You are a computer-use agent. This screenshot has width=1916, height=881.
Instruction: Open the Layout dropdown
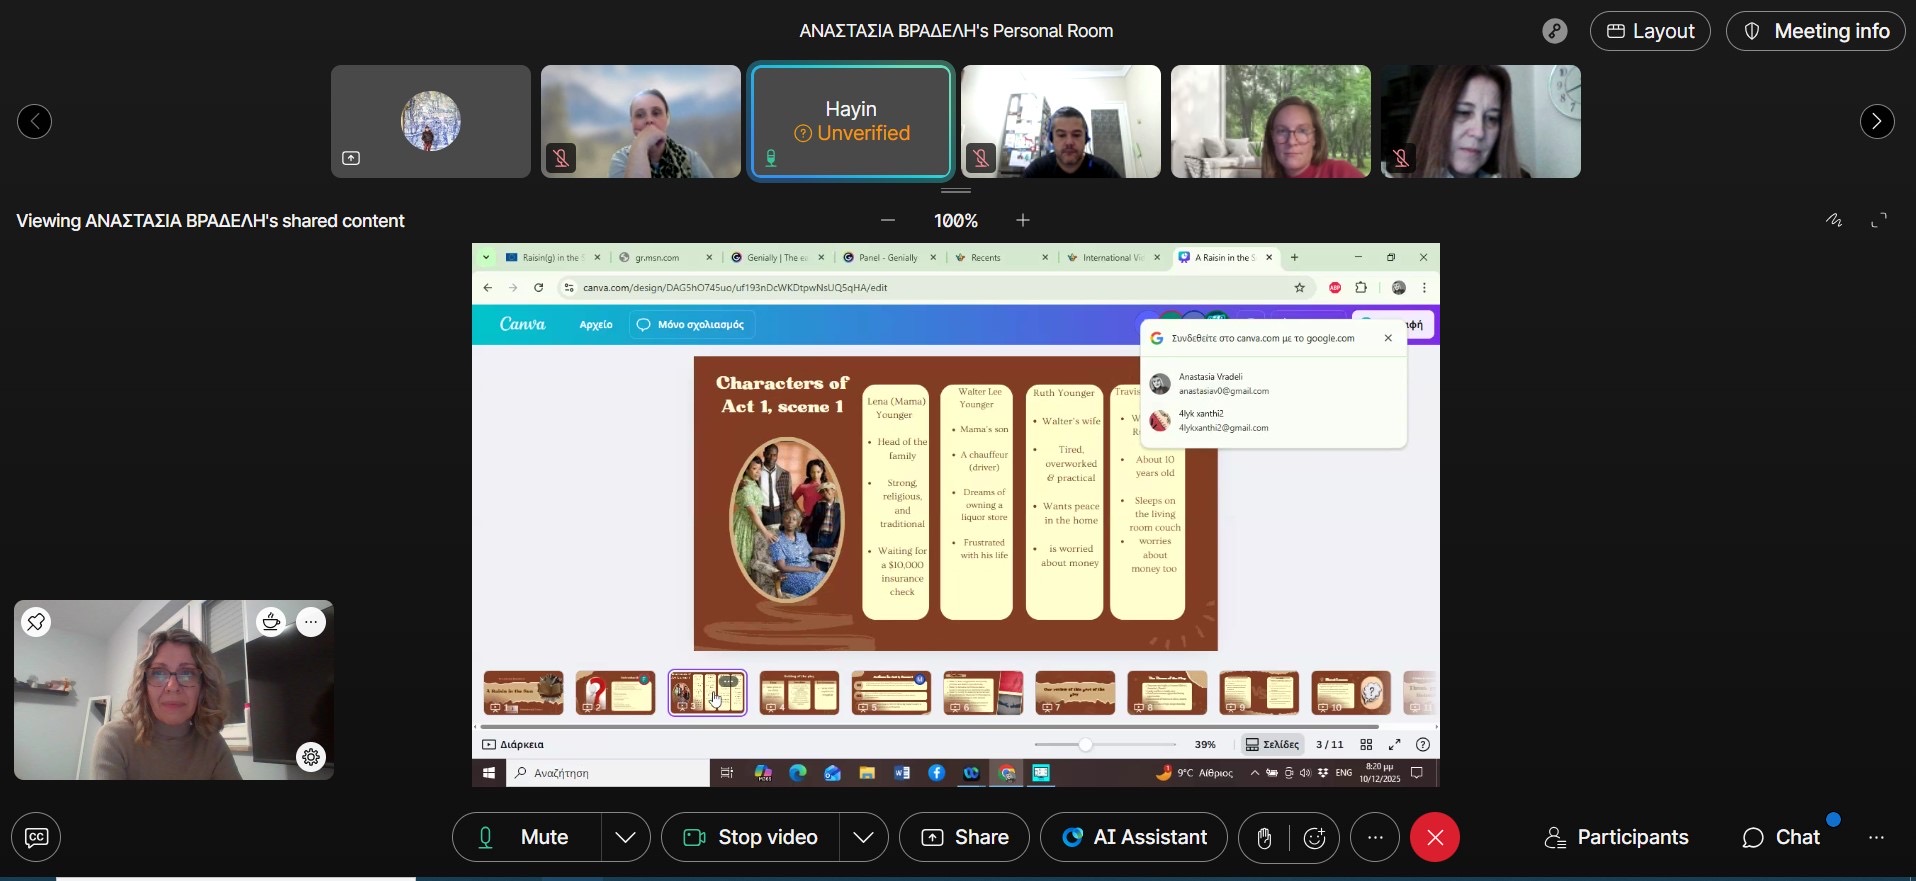(1650, 31)
